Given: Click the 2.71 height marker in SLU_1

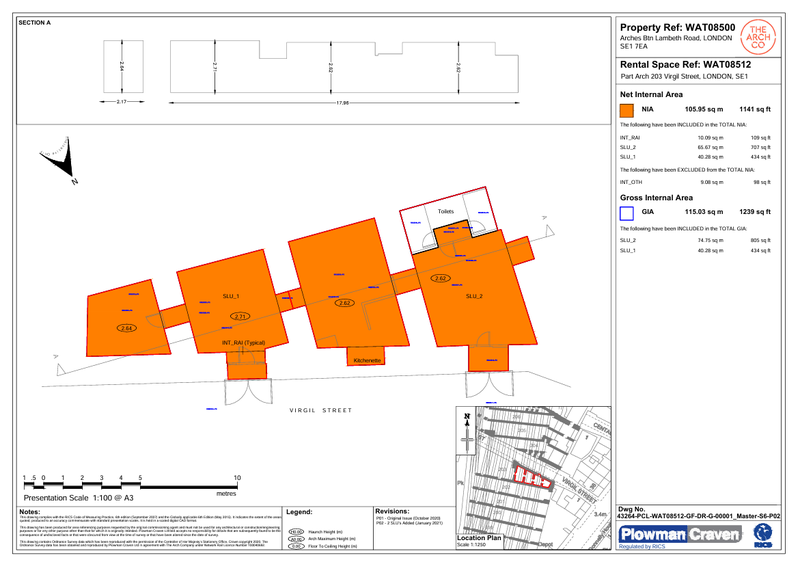Looking at the screenshot, I should pos(239,316).
